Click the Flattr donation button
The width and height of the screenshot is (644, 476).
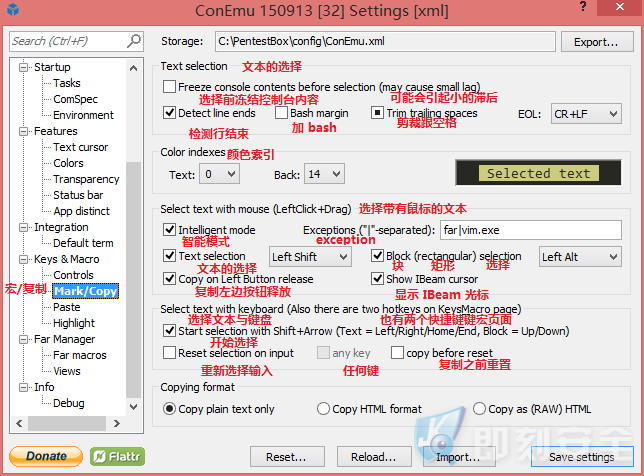[117, 456]
